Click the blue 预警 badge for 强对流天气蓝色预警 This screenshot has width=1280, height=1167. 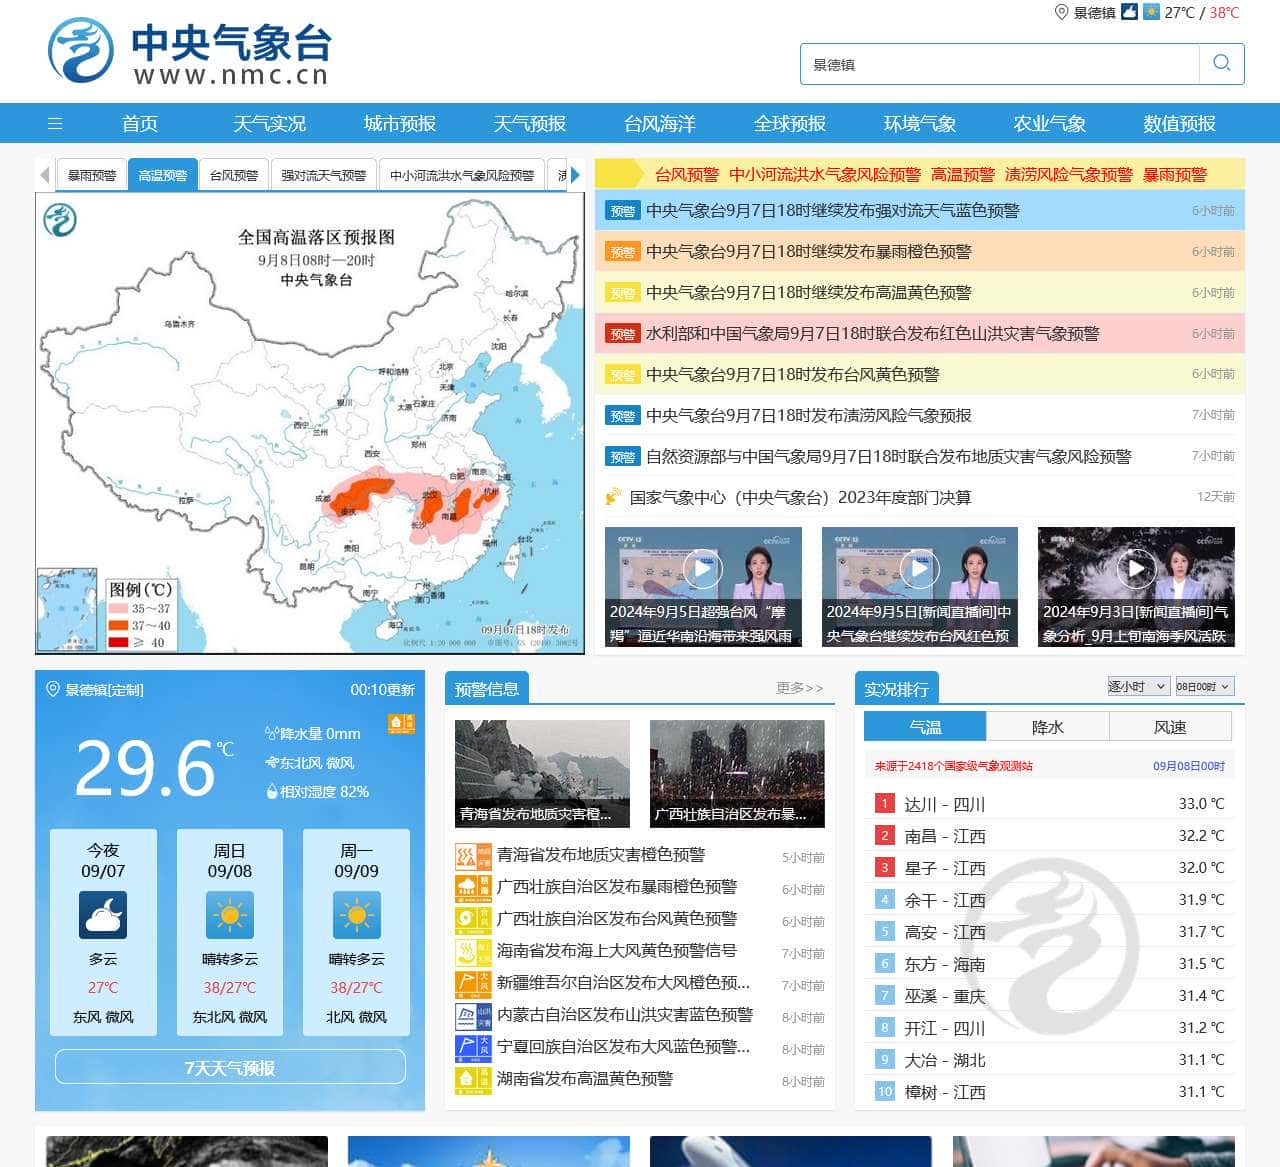point(622,211)
